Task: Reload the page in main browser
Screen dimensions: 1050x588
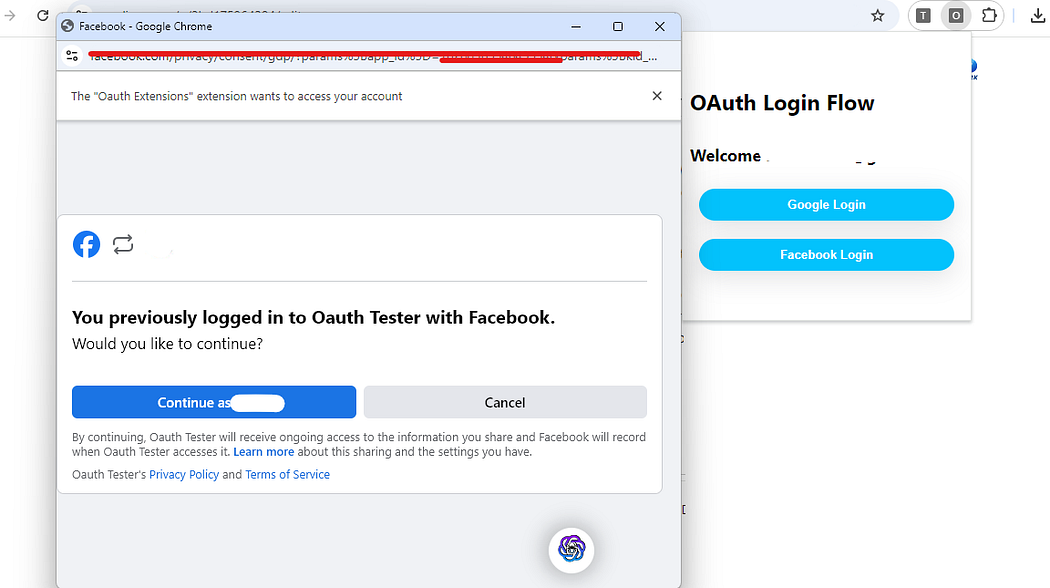Action: point(43,15)
